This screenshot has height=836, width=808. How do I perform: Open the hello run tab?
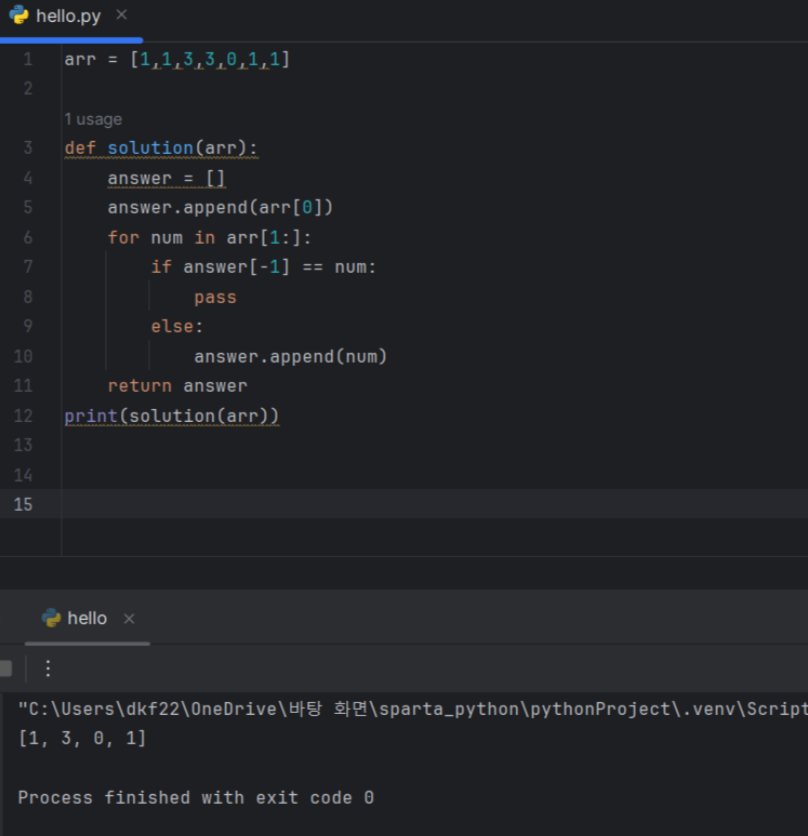(x=87, y=618)
